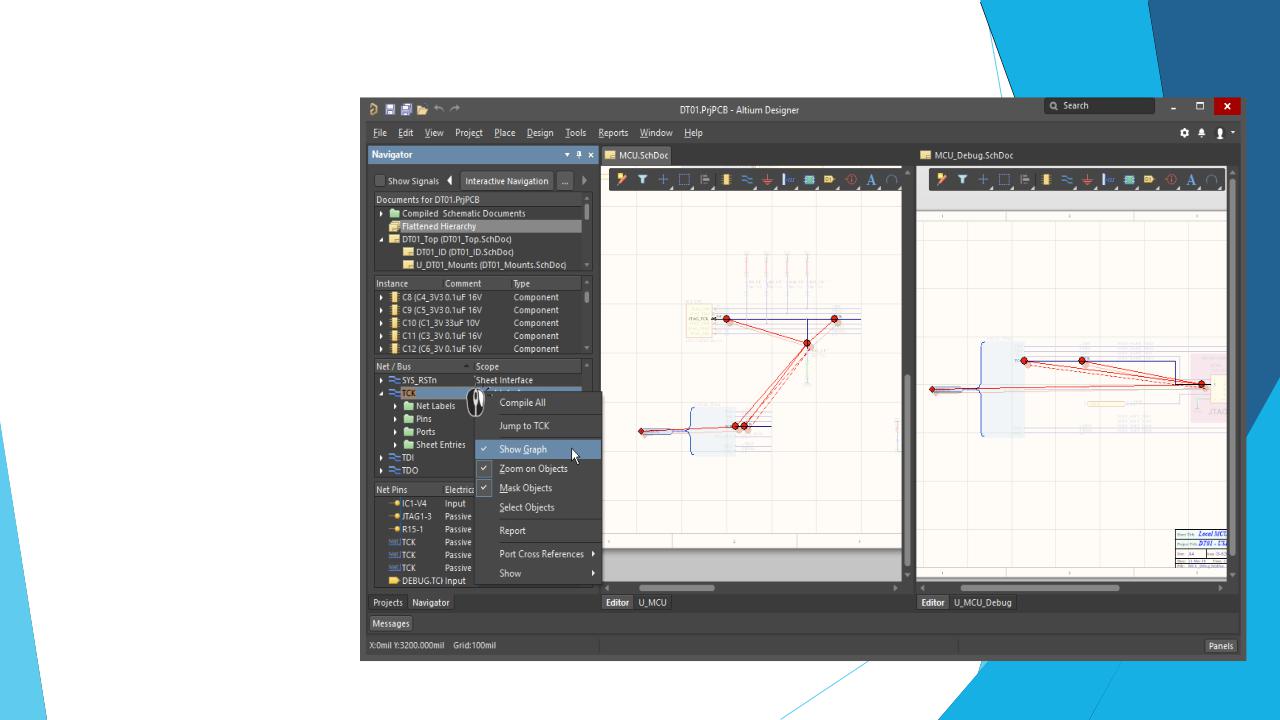Click the sheet symbol icon in MCU_Debug toolbar
Screen dimensions: 1280x720
(x=1129, y=180)
